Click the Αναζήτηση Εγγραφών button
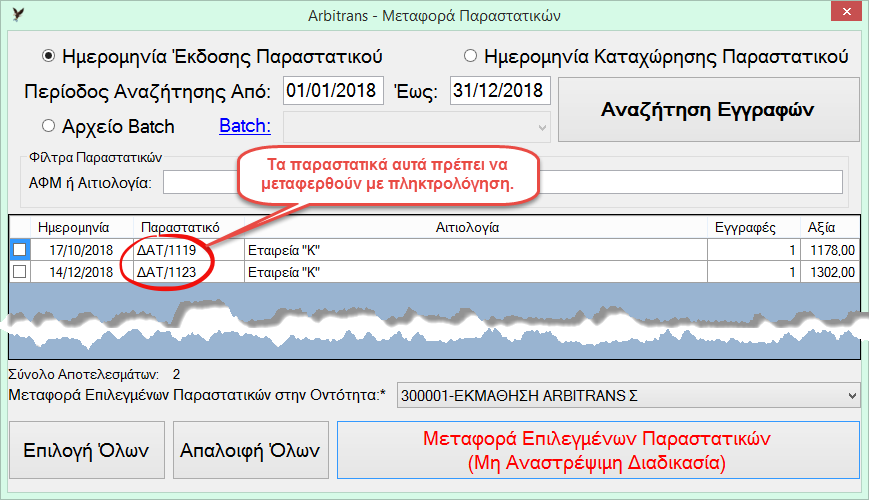The width and height of the screenshot is (869, 500). pos(708,110)
